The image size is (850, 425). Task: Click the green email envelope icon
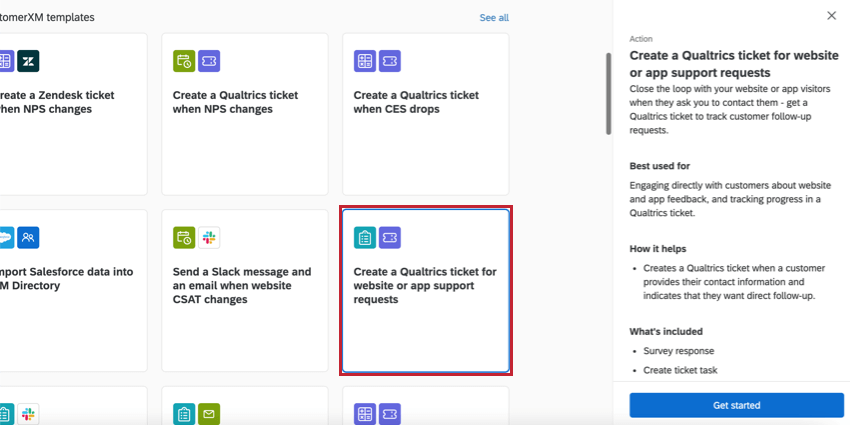[x=209, y=414]
